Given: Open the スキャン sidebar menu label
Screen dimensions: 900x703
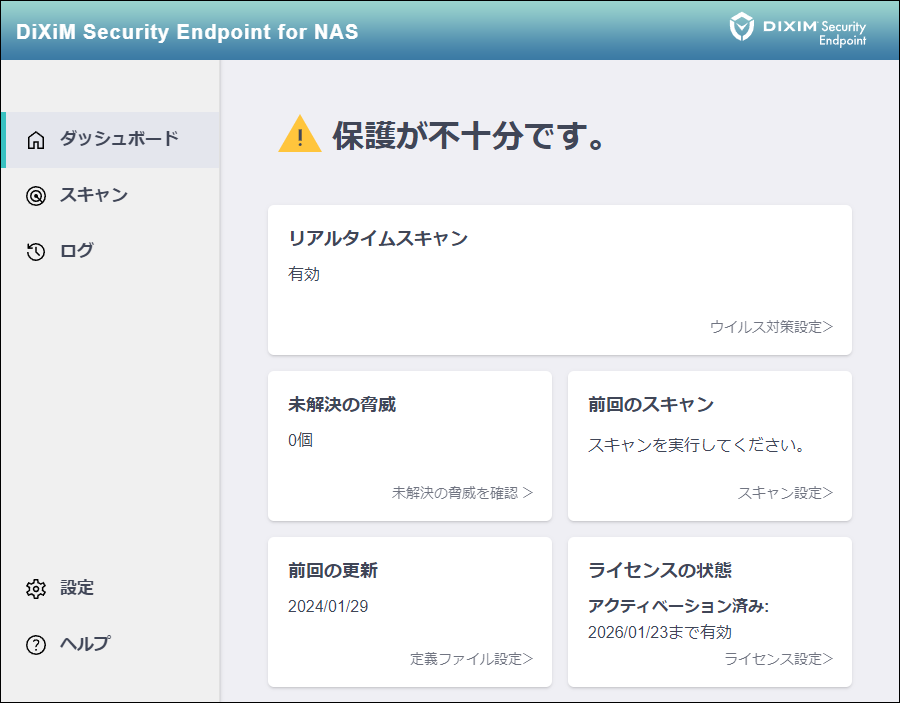Looking at the screenshot, I should pos(94,195).
